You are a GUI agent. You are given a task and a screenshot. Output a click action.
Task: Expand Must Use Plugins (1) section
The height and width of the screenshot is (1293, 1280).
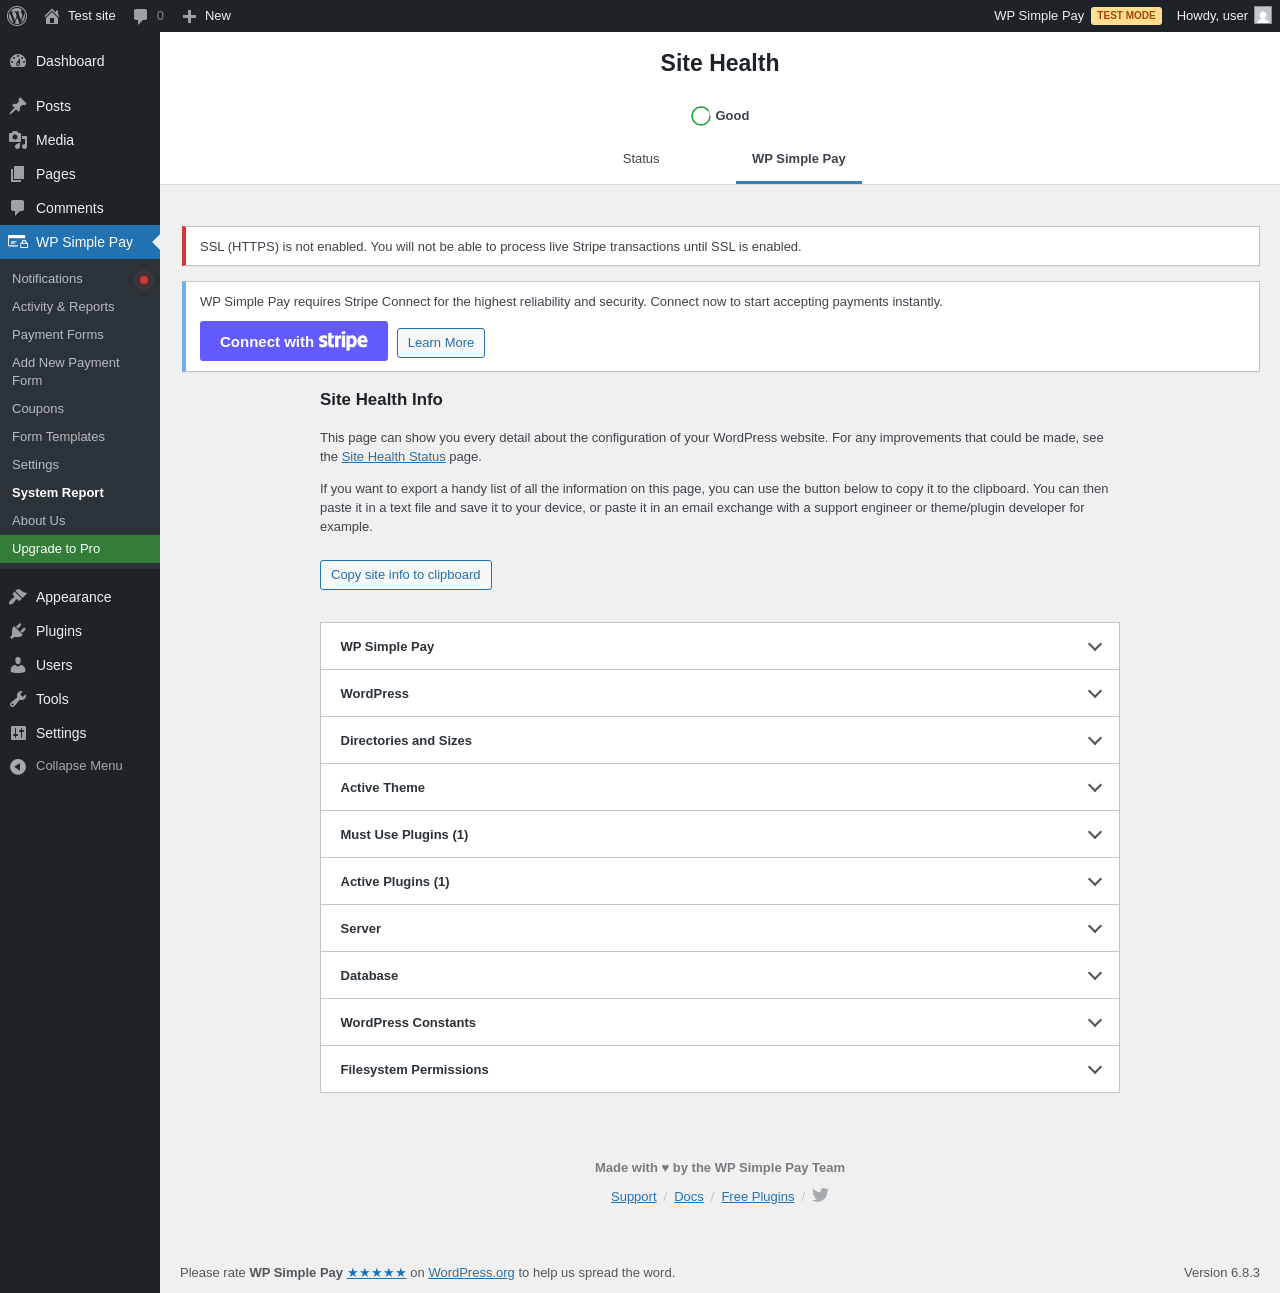click(x=720, y=834)
